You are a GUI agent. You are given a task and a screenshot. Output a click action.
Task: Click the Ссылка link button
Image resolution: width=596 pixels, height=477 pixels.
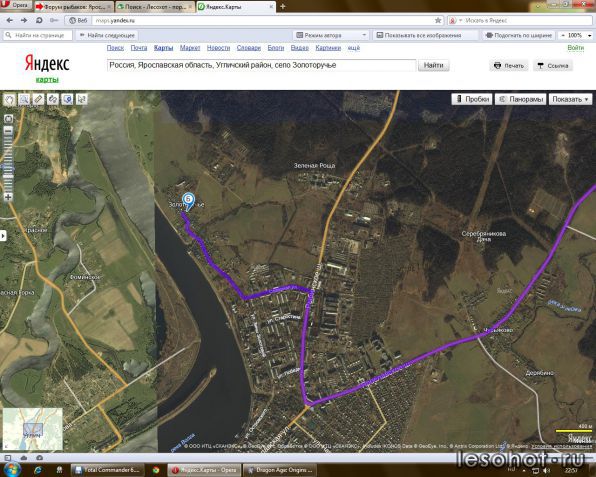tap(553, 66)
